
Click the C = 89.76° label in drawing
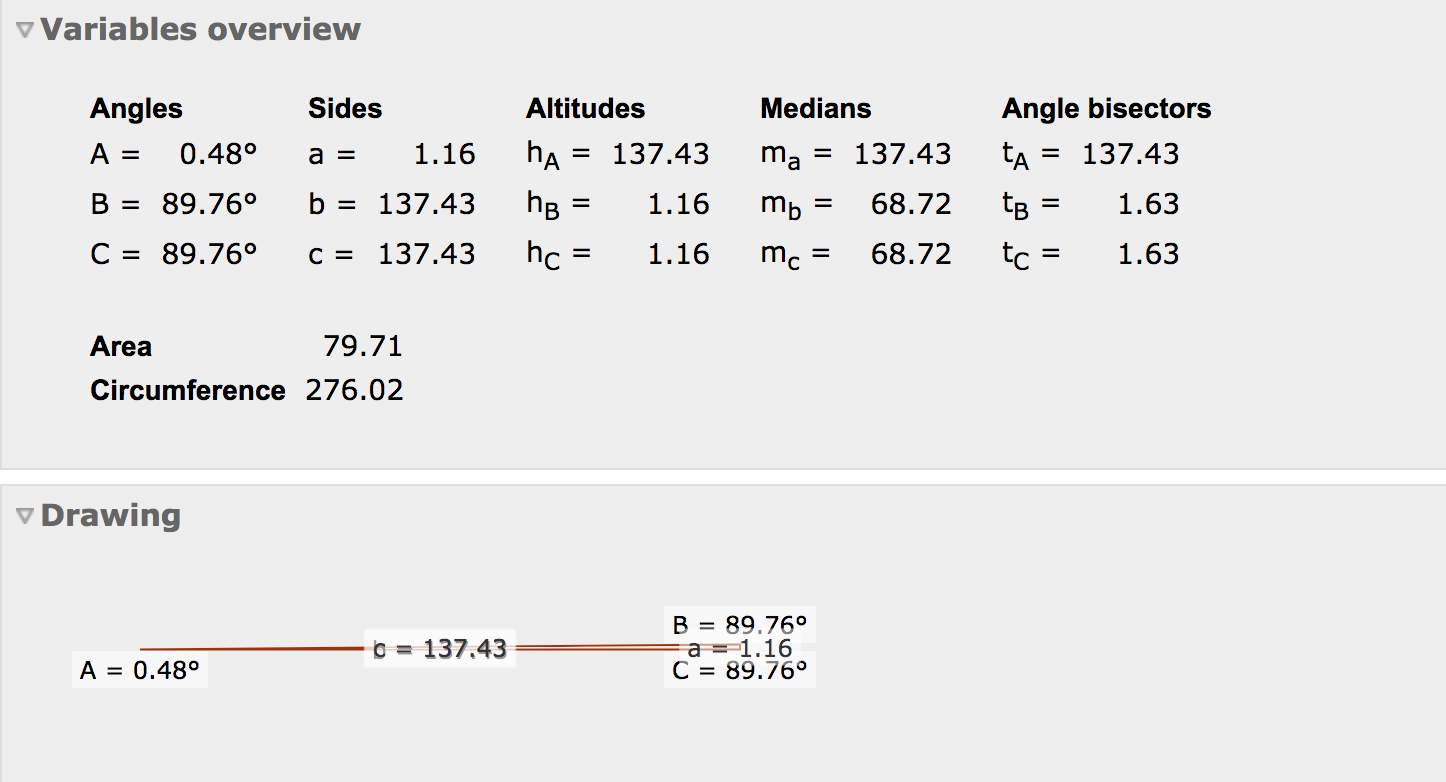point(739,671)
